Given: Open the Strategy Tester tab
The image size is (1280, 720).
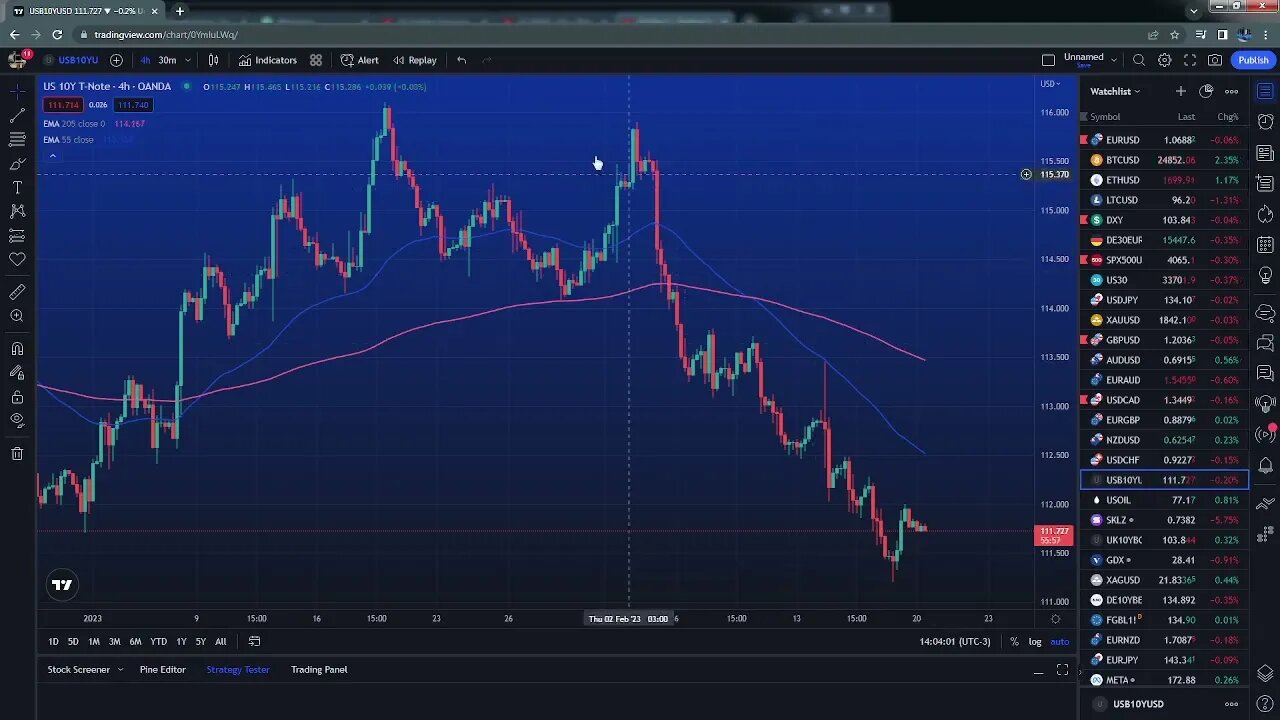Looking at the screenshot, I should (x=238, y=669).
